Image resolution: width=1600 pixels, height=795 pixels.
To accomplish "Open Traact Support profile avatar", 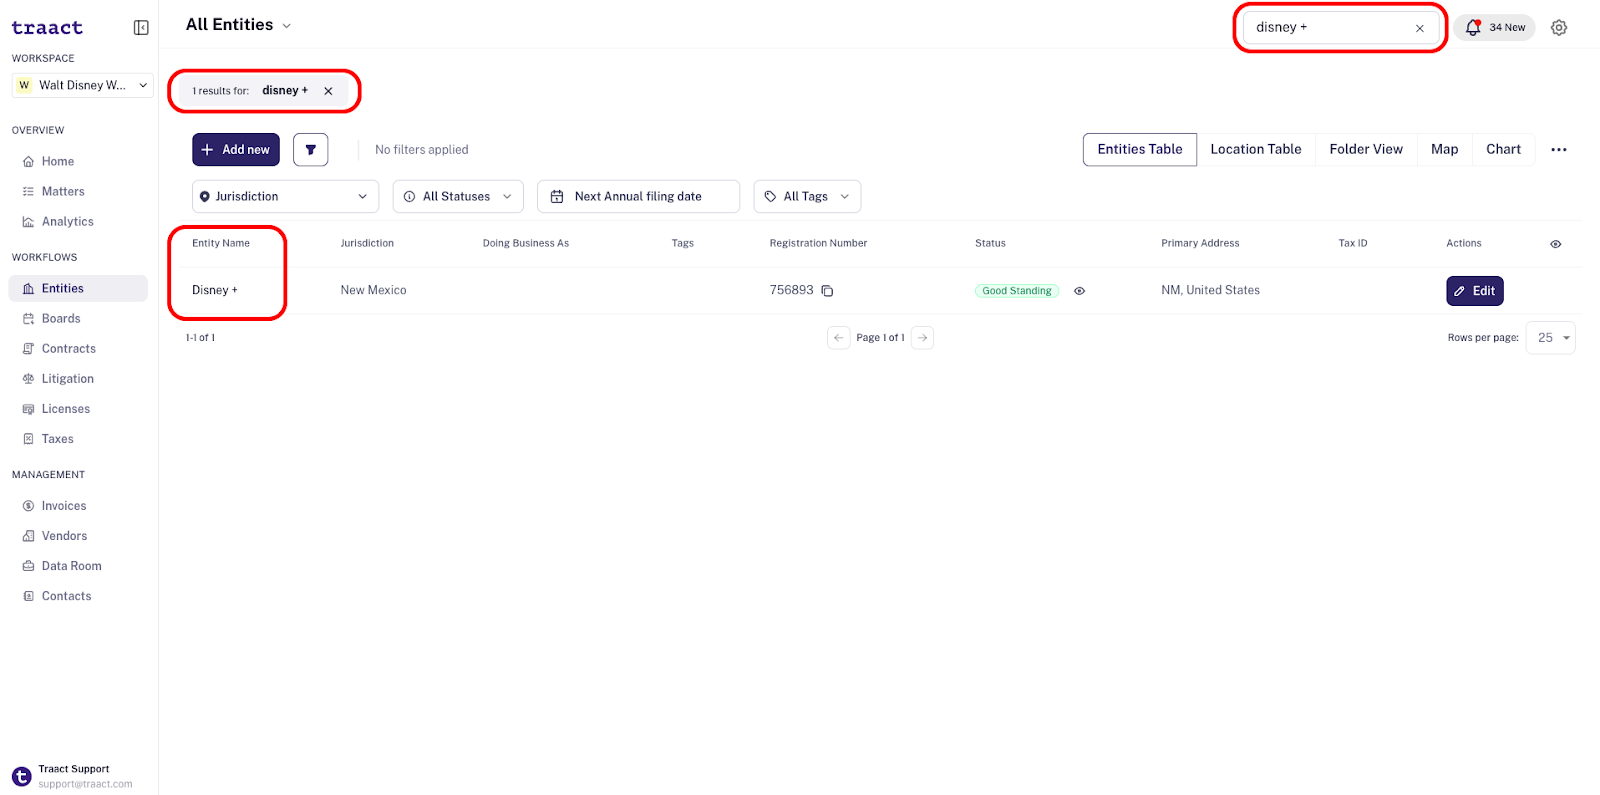I will tap(21, 777).
